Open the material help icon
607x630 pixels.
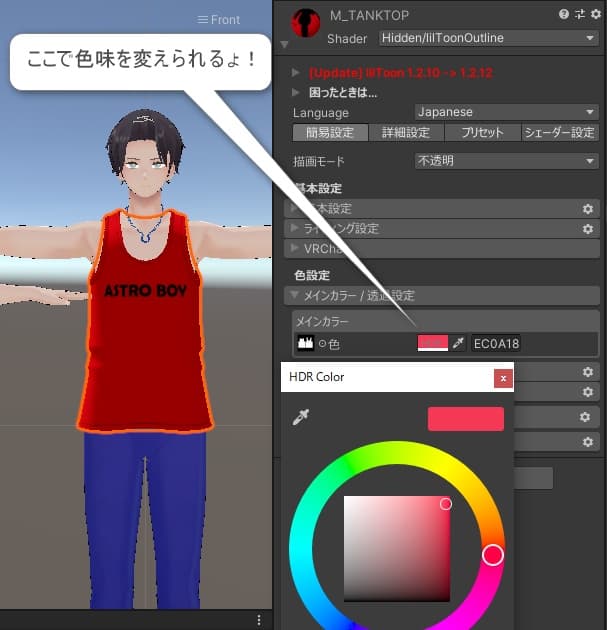point(564,14)
